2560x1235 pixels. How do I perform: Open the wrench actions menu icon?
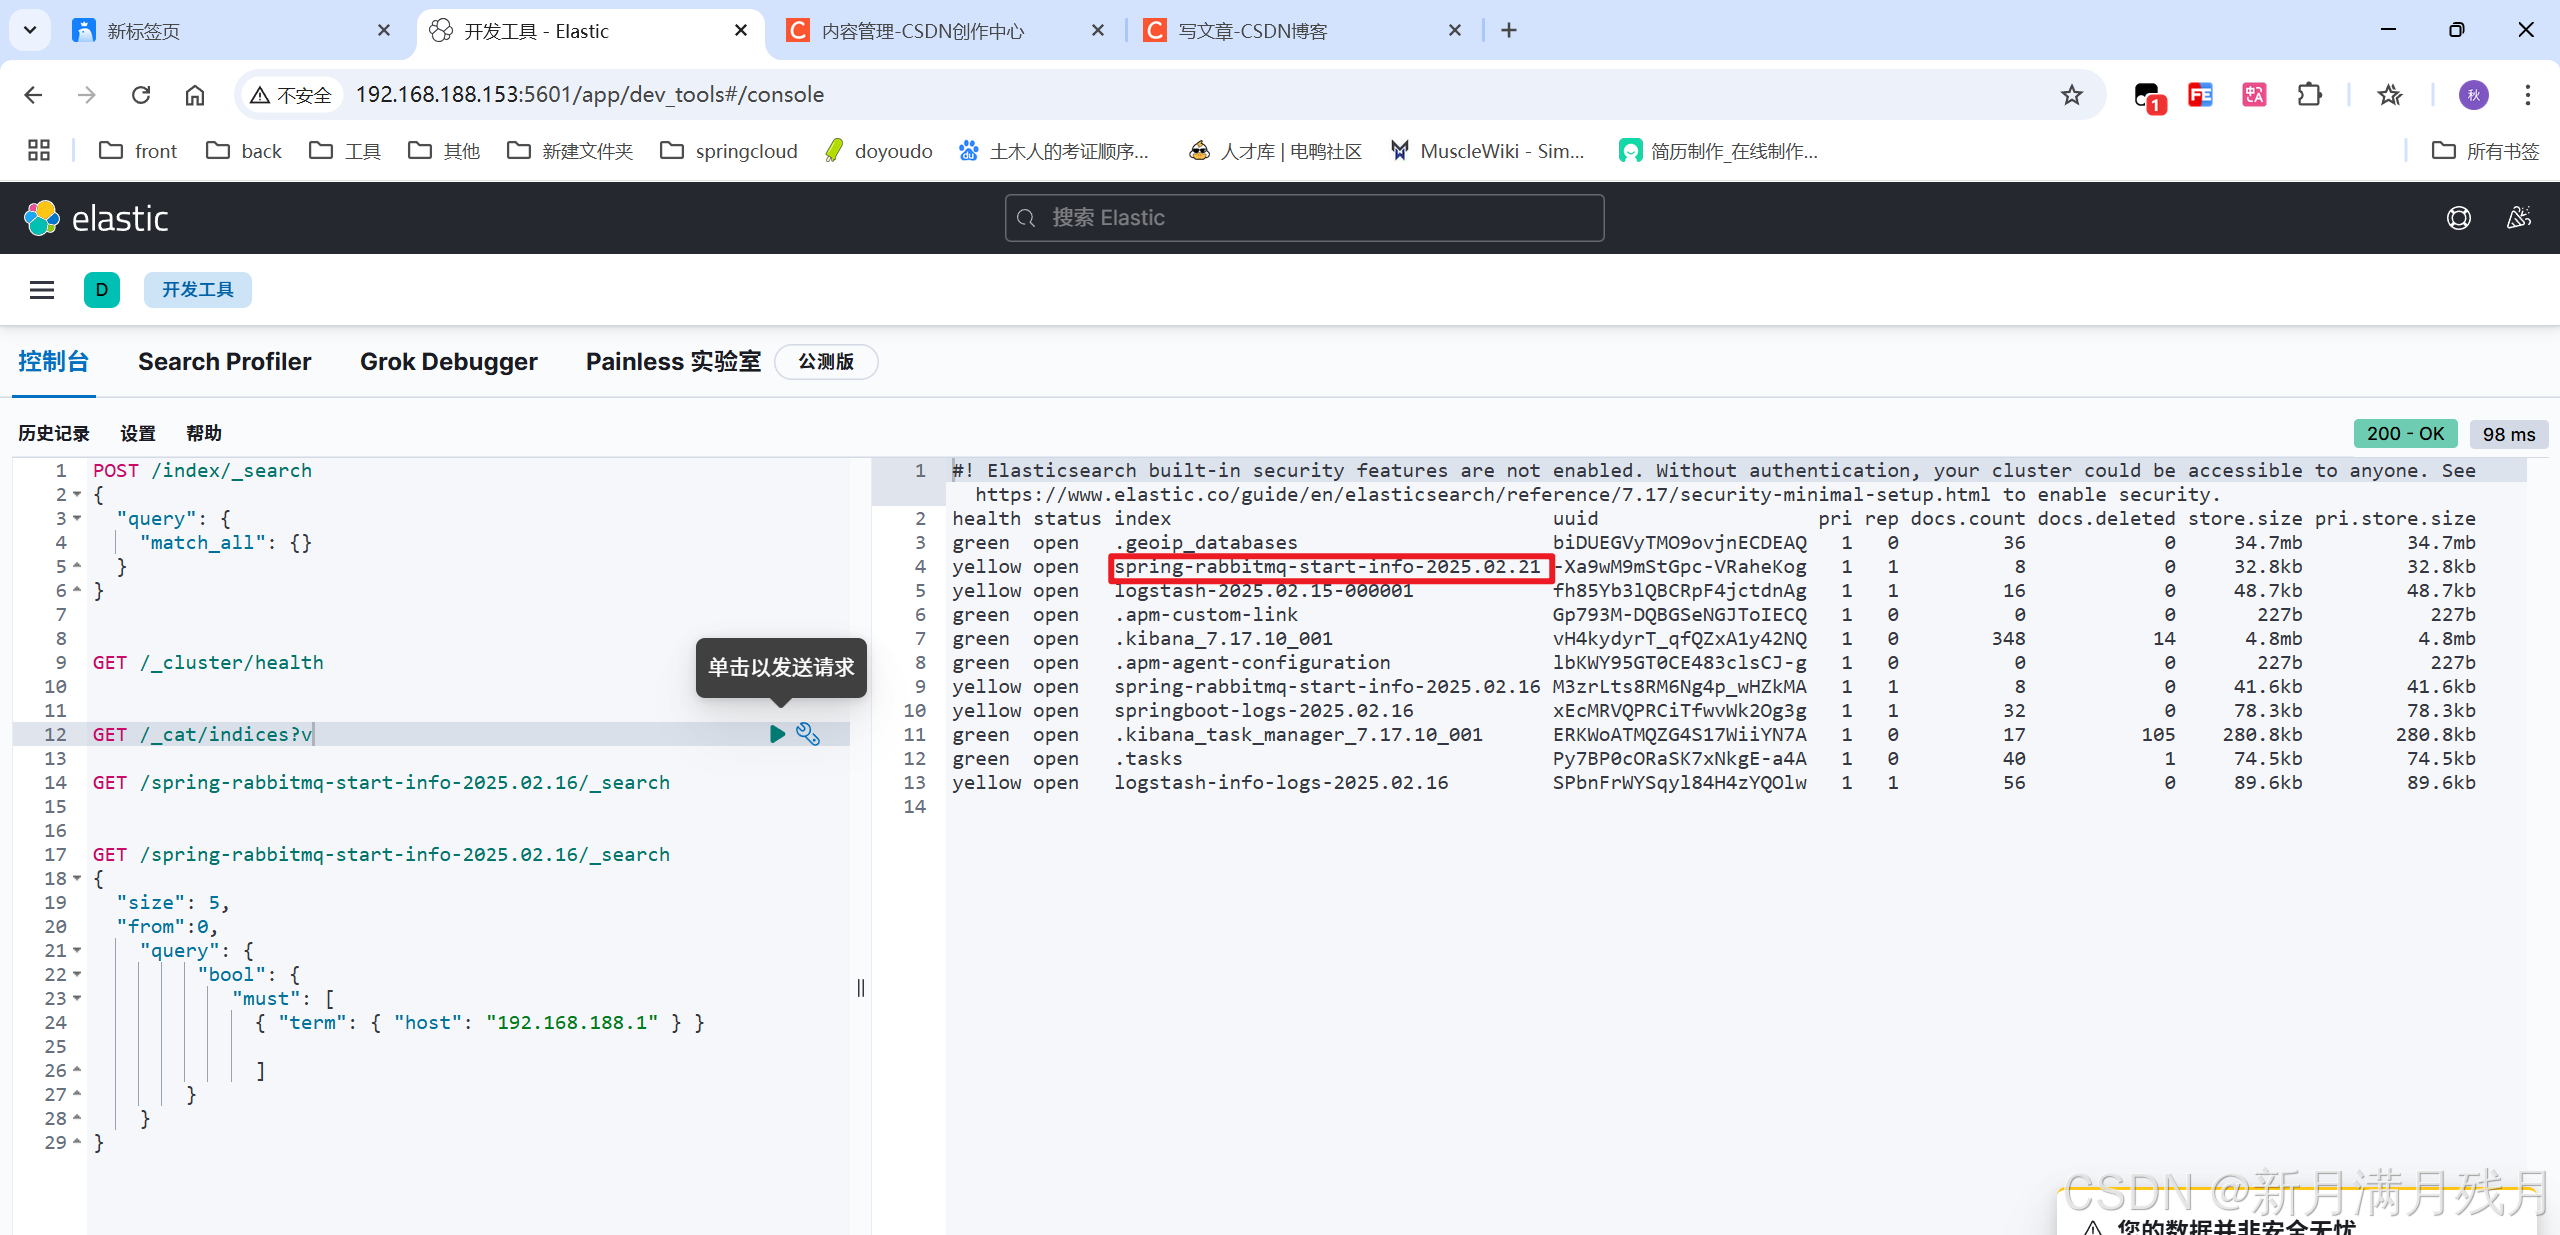pyautogui.click(x=808, y=734)
